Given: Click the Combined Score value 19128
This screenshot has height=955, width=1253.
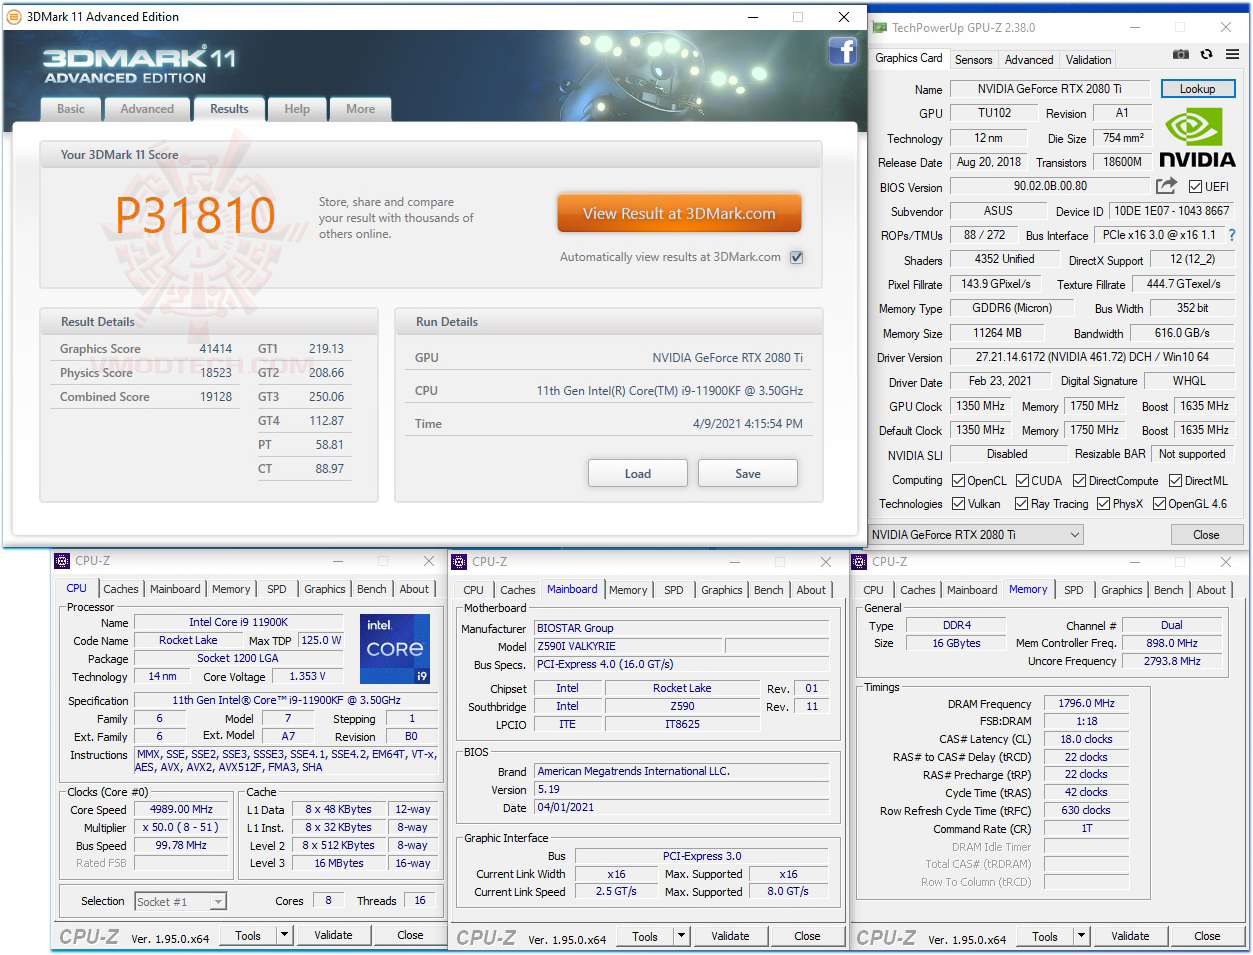Looking at the screenshot, I should [x=215, y=397].
